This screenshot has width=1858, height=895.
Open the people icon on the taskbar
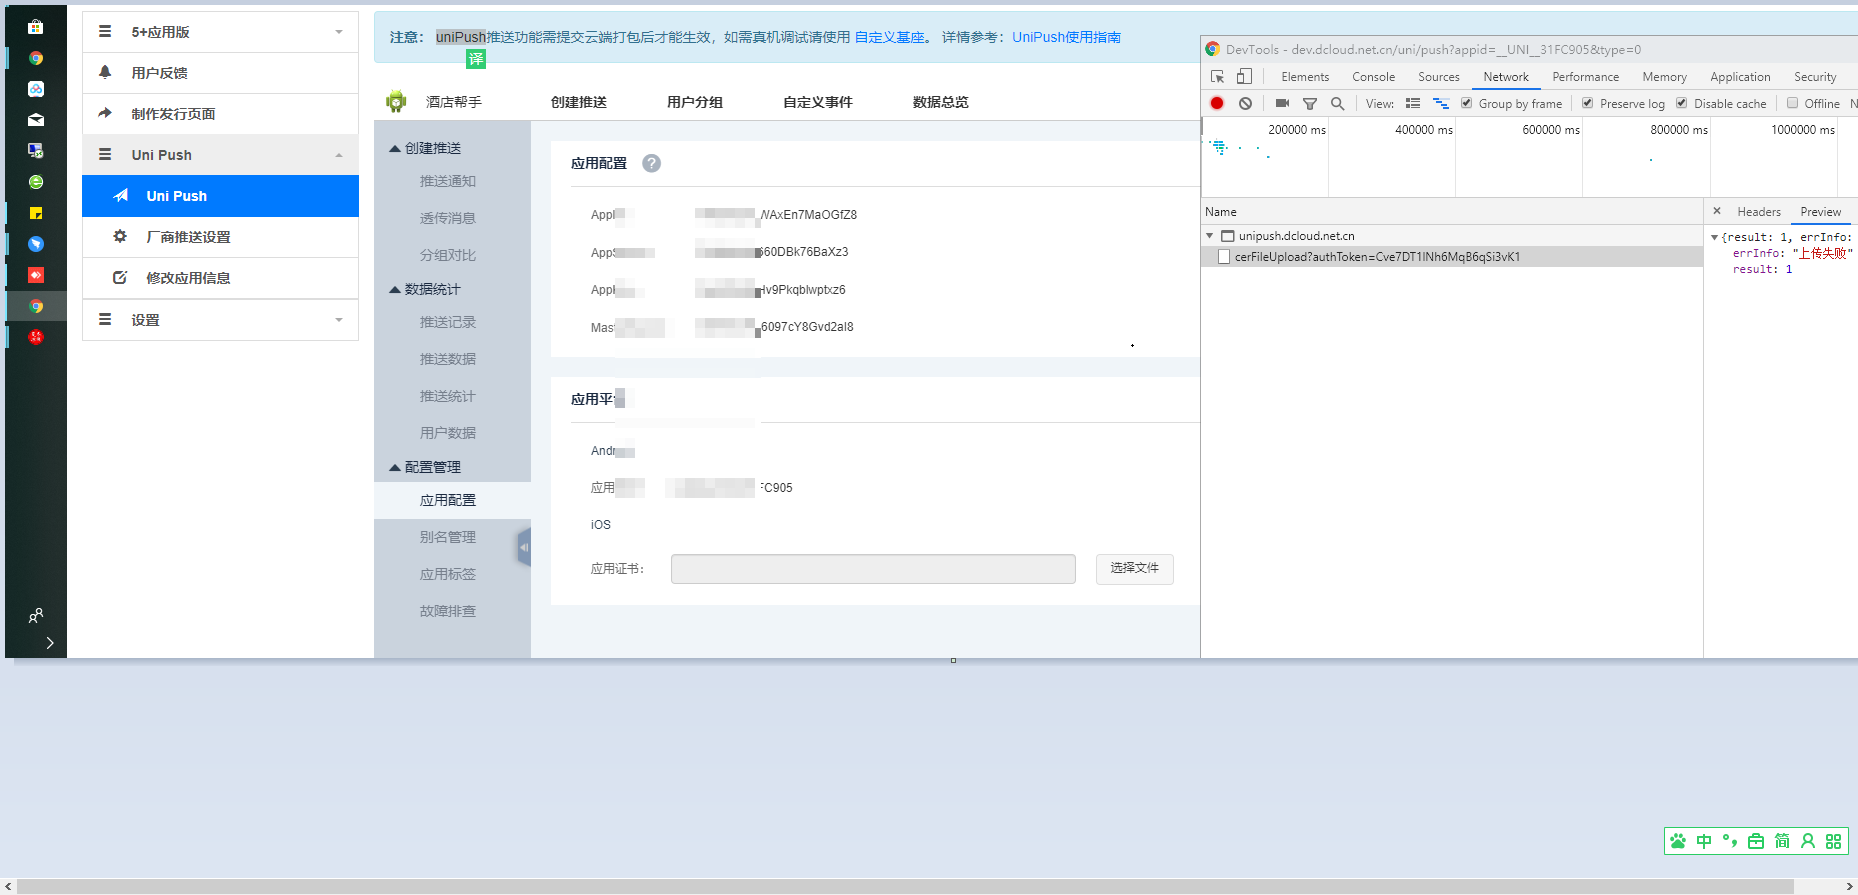coord(36,615)
